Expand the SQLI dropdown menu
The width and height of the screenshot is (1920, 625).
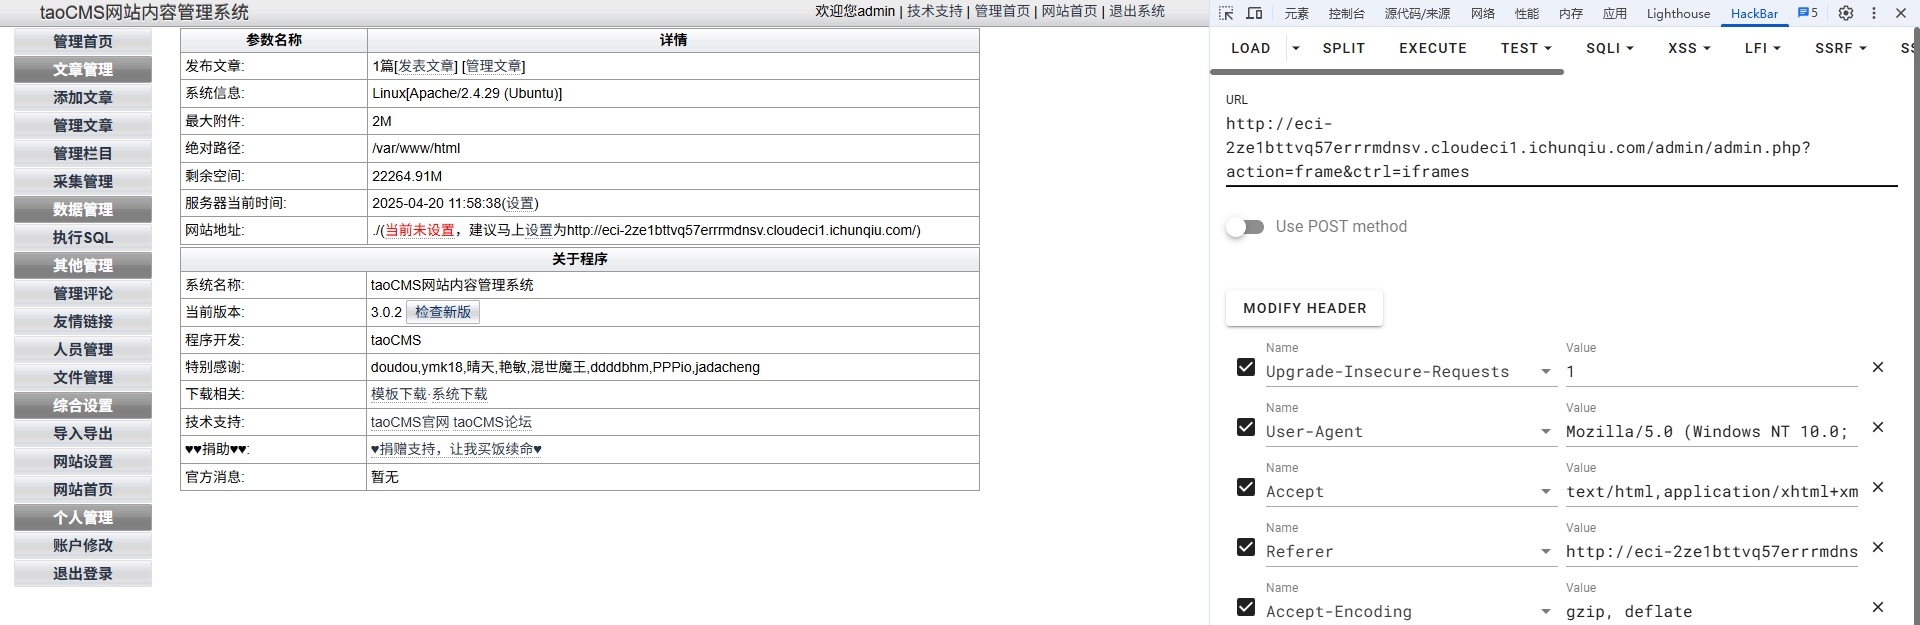(1609, 48)
